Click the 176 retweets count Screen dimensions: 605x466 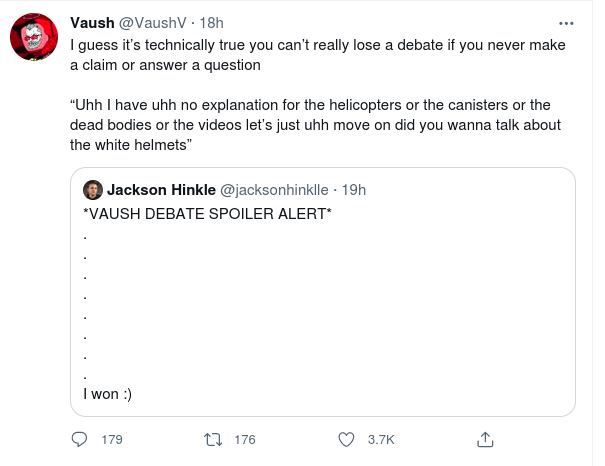(x=244, y=439)
